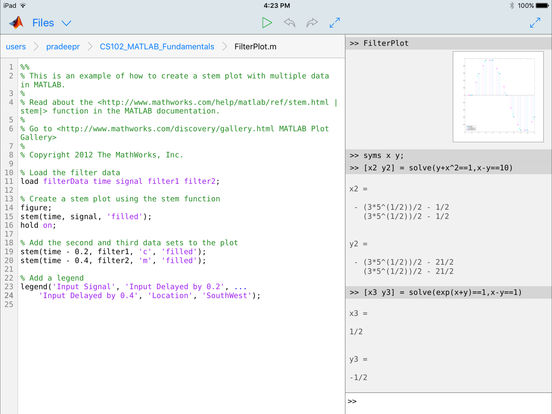This screenshot has width=552, height=414.
Task: Click the '% Load the filter data' comment
Action: [x=70, y=172]
